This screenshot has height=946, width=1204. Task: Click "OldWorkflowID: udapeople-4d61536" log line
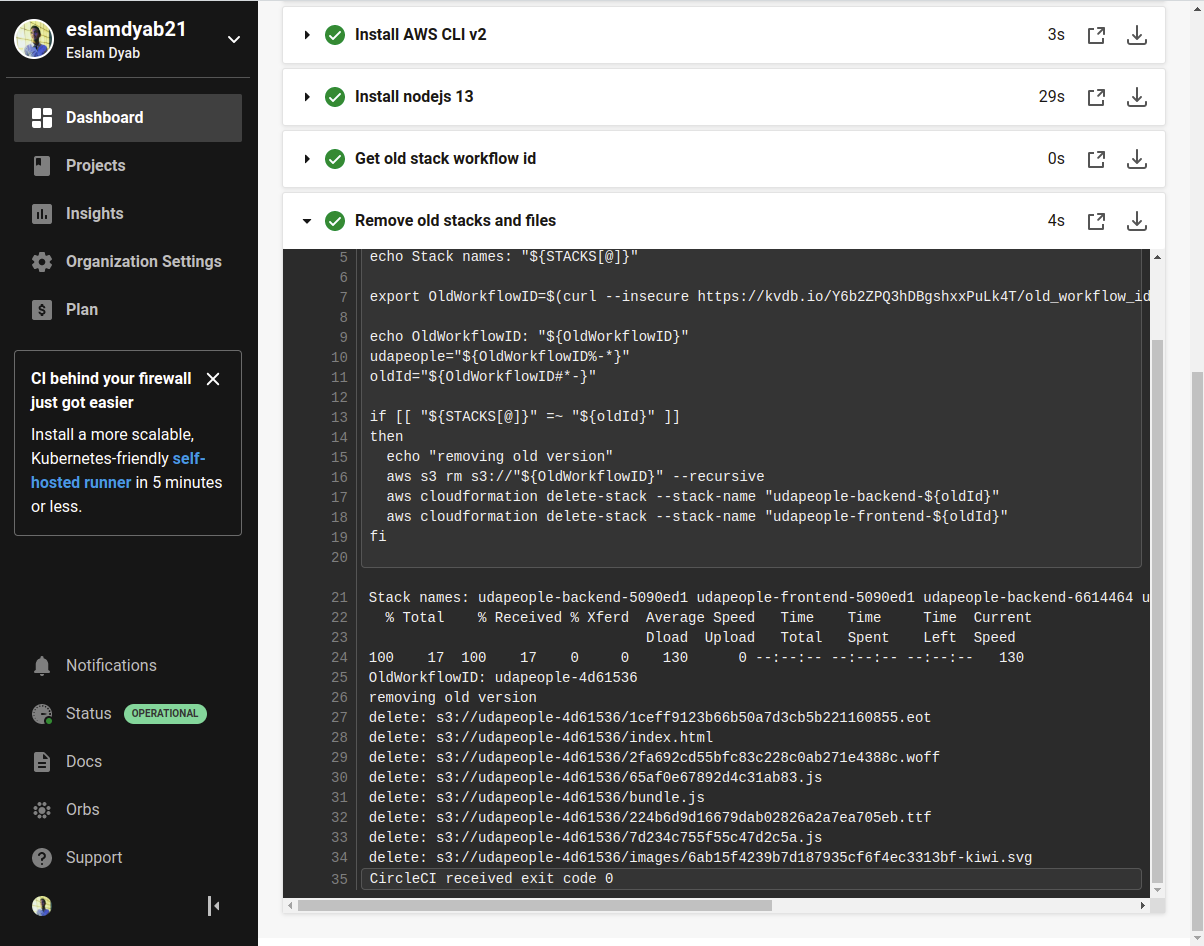[x=503, y=678]
